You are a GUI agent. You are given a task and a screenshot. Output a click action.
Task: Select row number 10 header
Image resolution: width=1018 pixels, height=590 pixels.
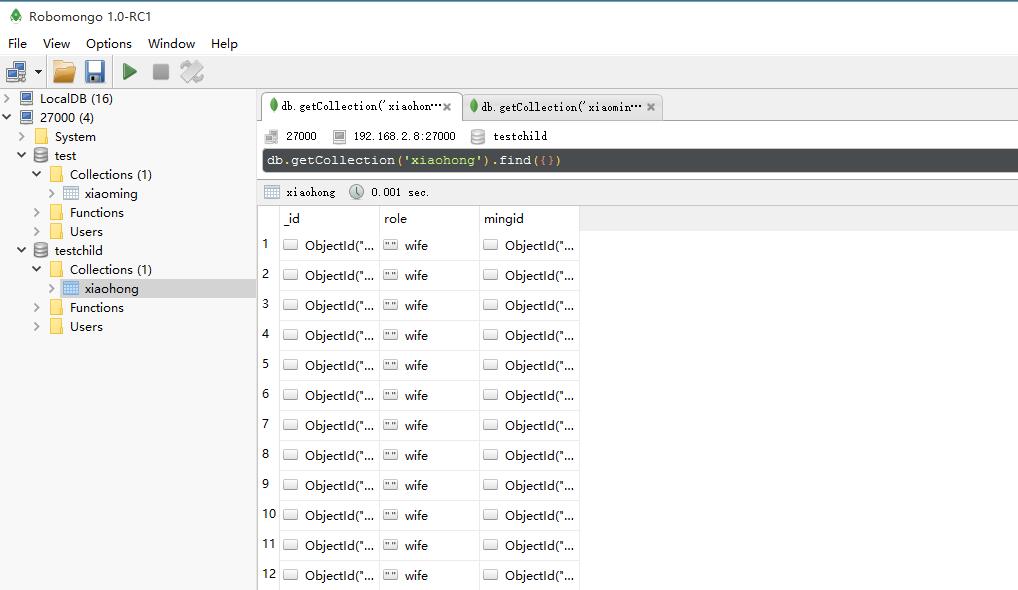click(269, 514)
